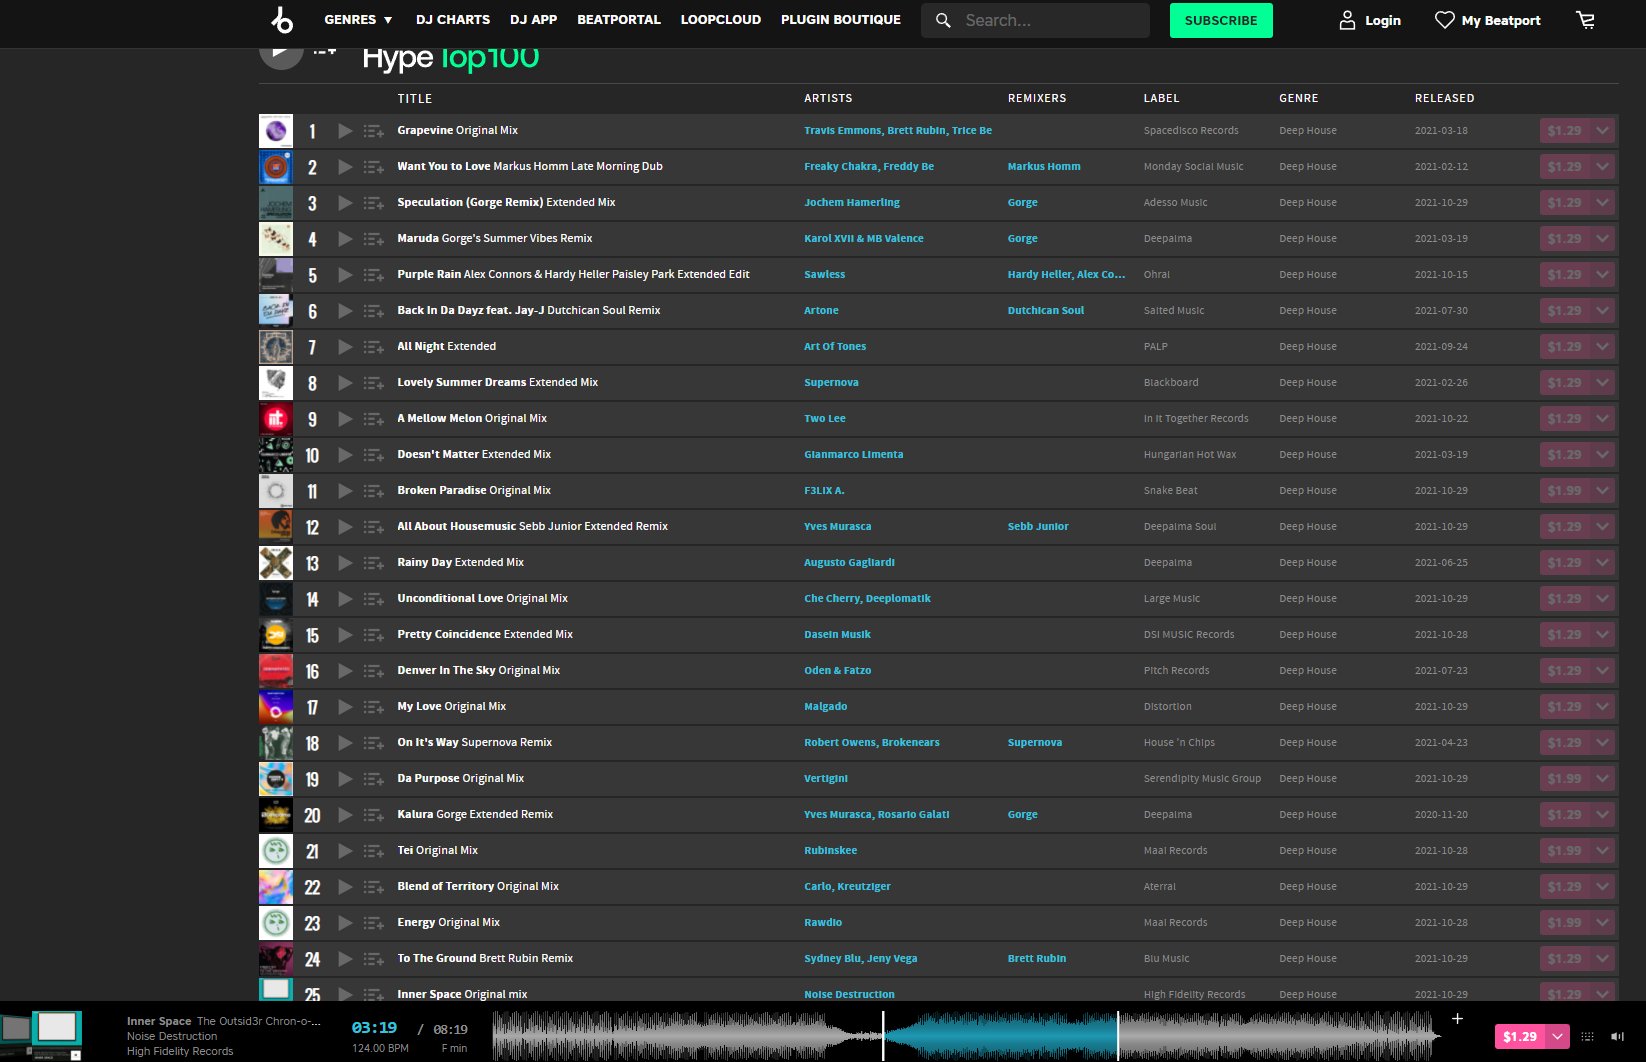The image size is (1646, 1062).
Task: Open Grapevine track artwork thumbnail
Action: click(276, 131)
